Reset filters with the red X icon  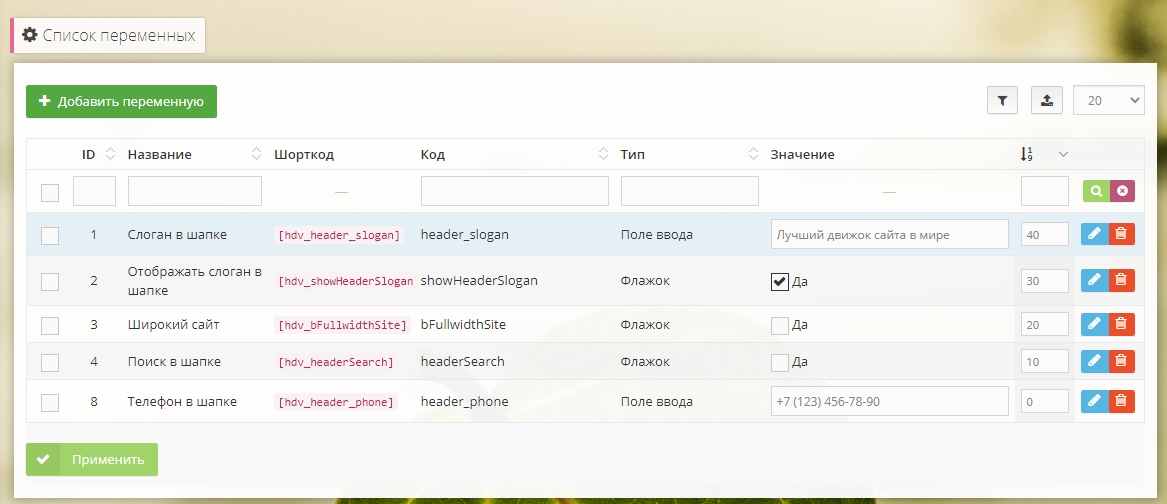[x=1122, y=191]
